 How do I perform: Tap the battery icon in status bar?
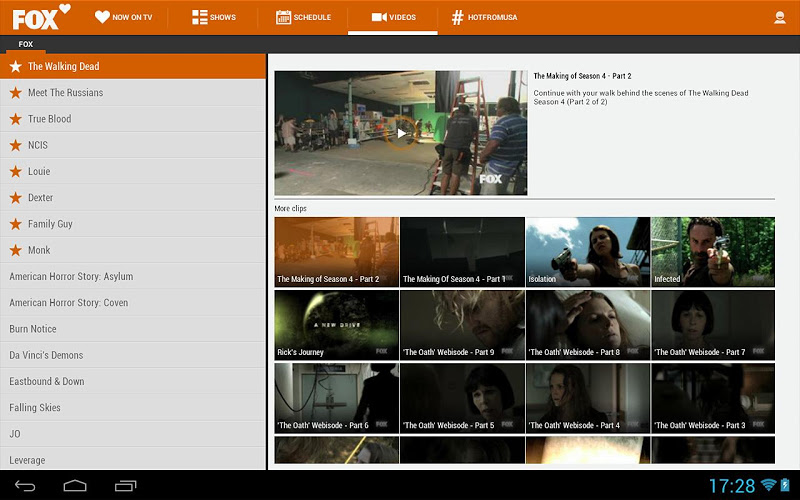[x=787, y=486]
